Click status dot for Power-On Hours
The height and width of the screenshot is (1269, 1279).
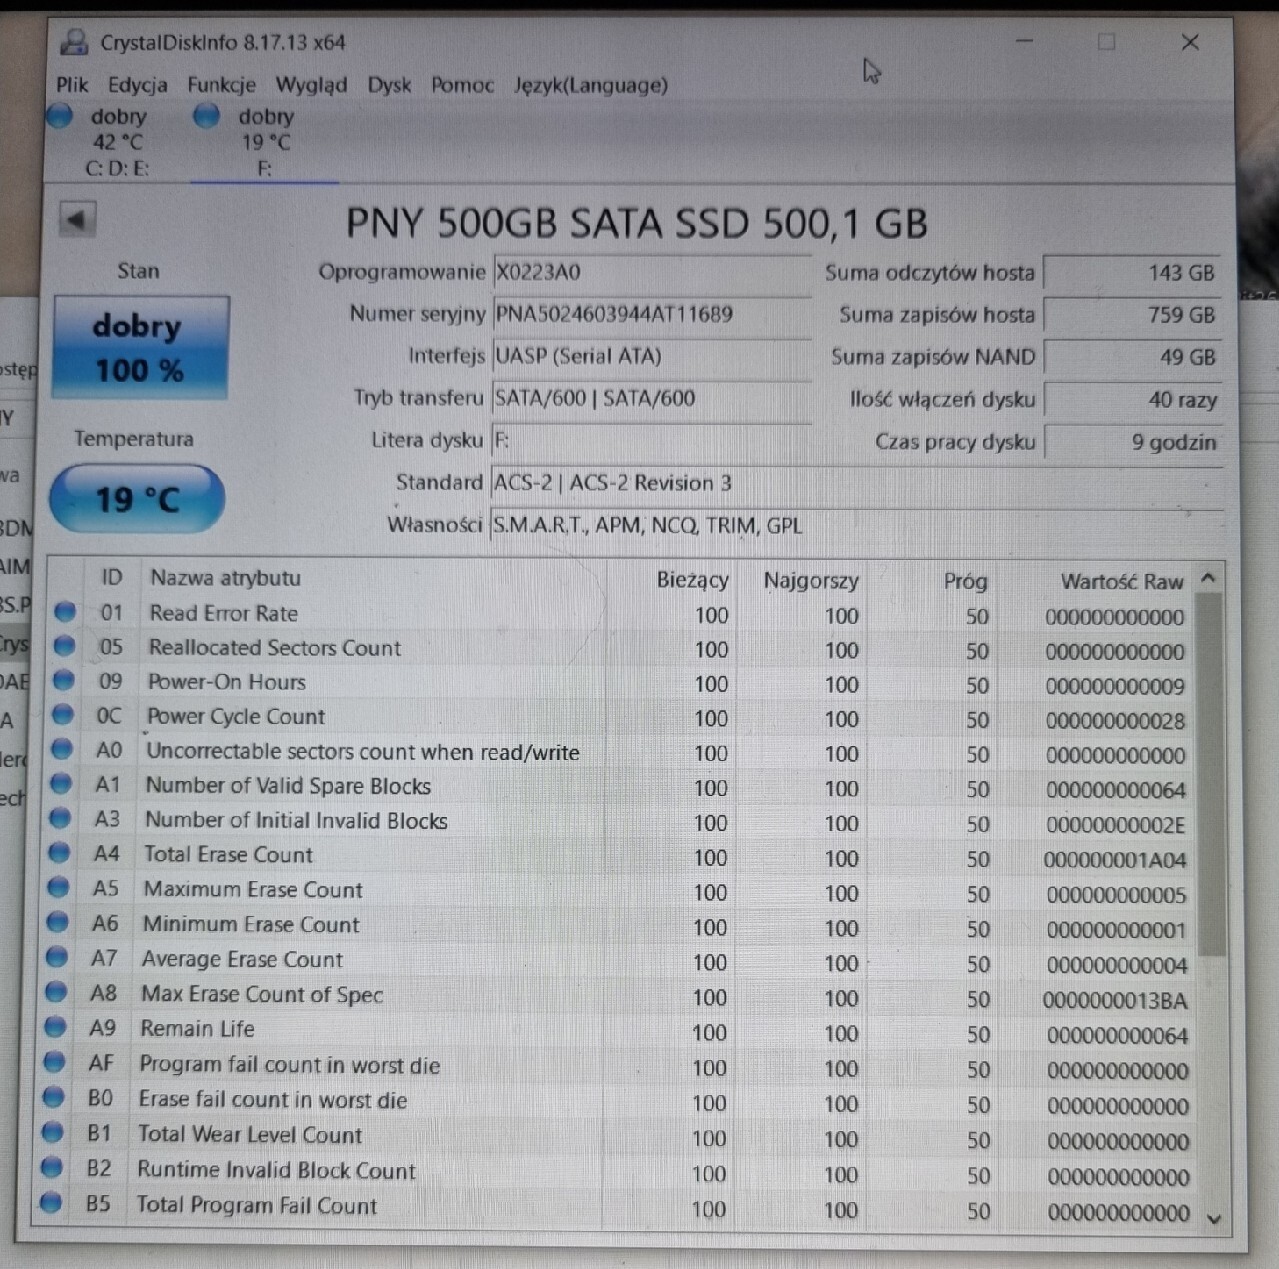63,681
